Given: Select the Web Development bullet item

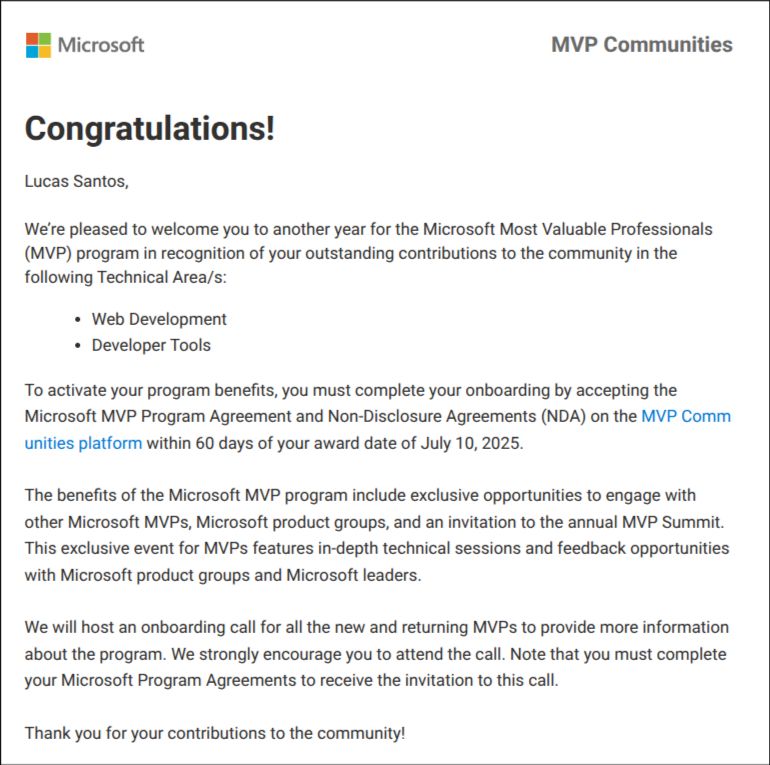Looking at the screenshot, I should (159, 319).
